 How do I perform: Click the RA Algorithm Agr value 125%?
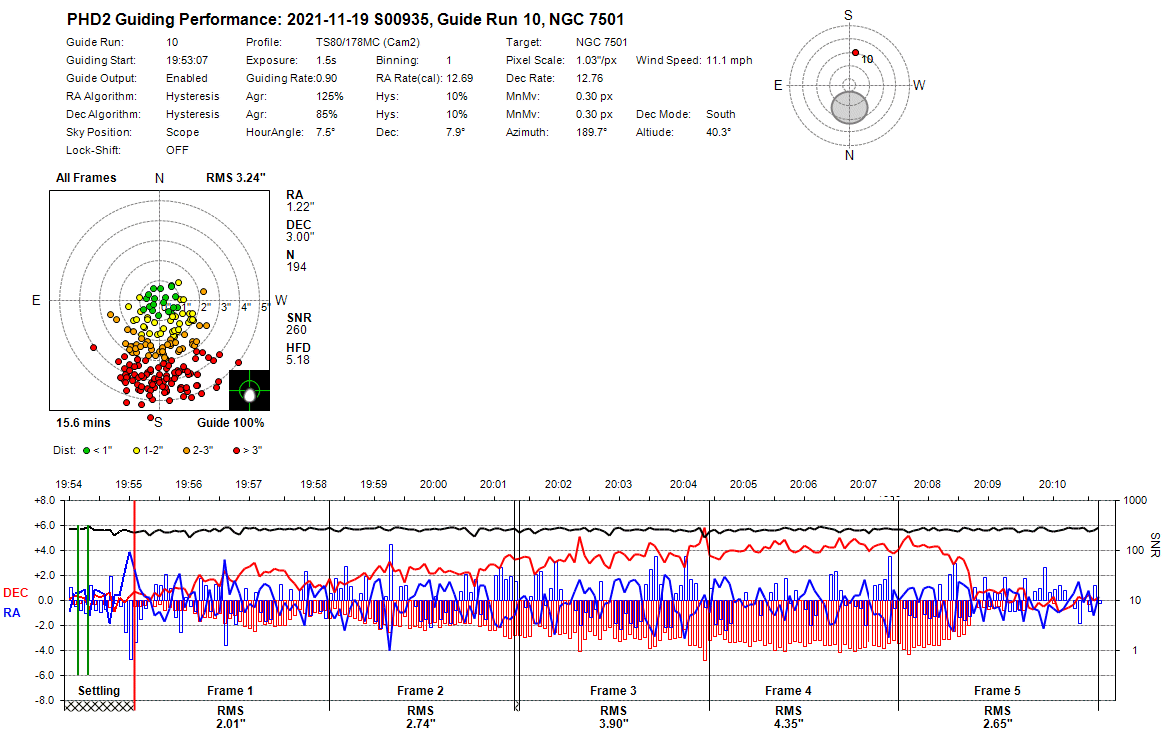tap(329, 96)
